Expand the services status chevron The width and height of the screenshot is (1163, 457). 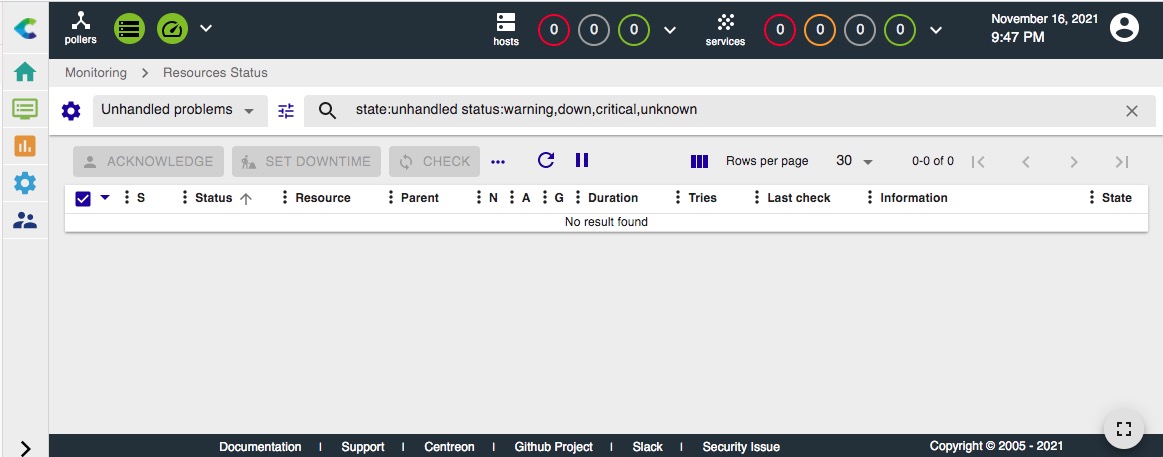point(935,29)
